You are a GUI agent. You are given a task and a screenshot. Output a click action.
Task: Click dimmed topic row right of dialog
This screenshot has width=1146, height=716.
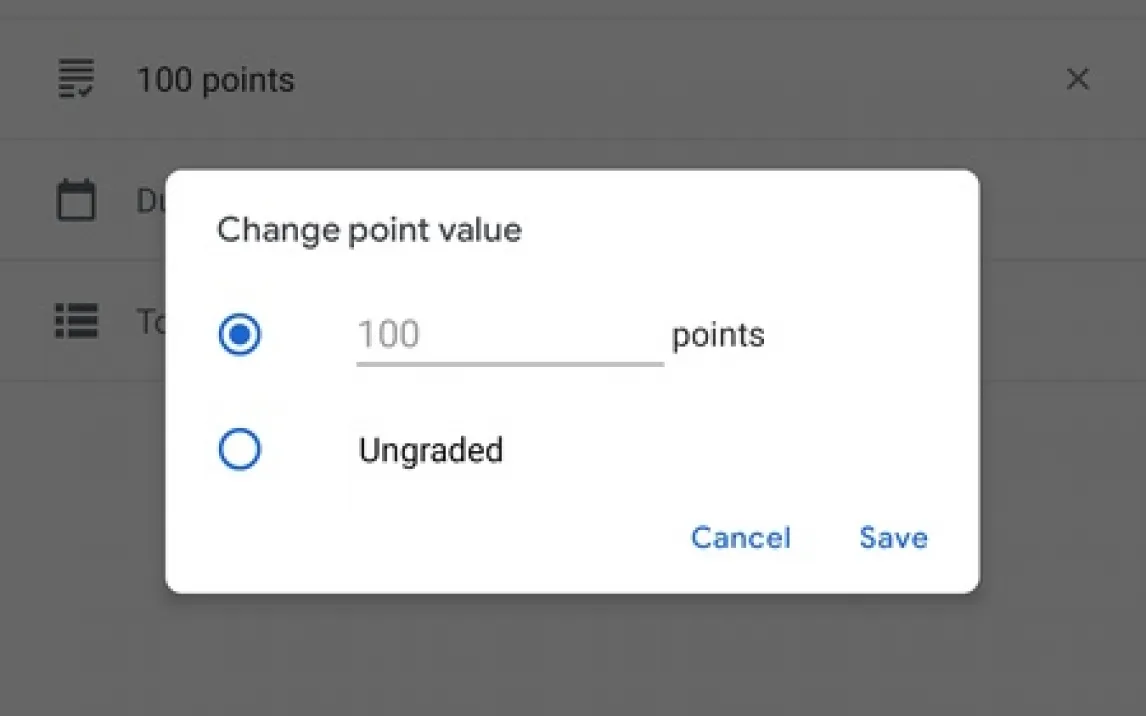1060,321
